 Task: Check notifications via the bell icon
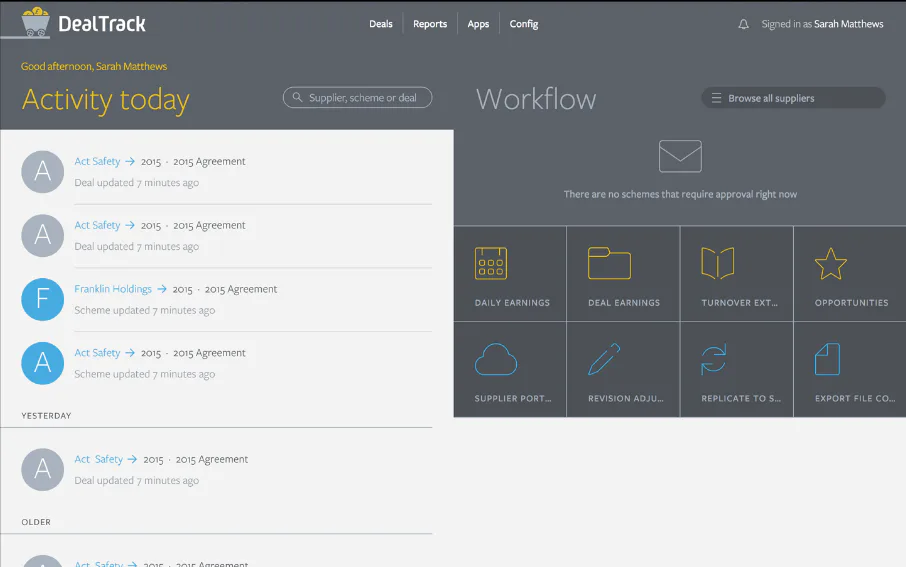(x=744, y=24)
